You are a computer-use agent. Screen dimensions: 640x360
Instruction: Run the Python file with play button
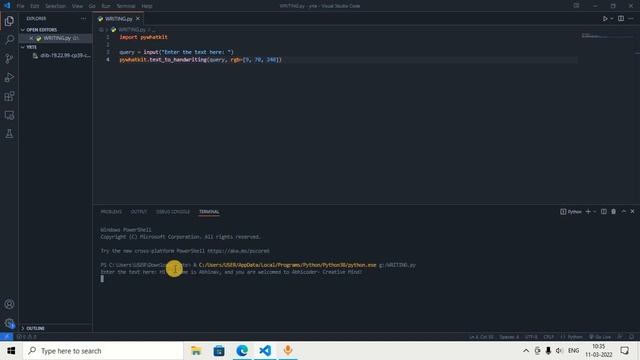click(x=605, y=19)
